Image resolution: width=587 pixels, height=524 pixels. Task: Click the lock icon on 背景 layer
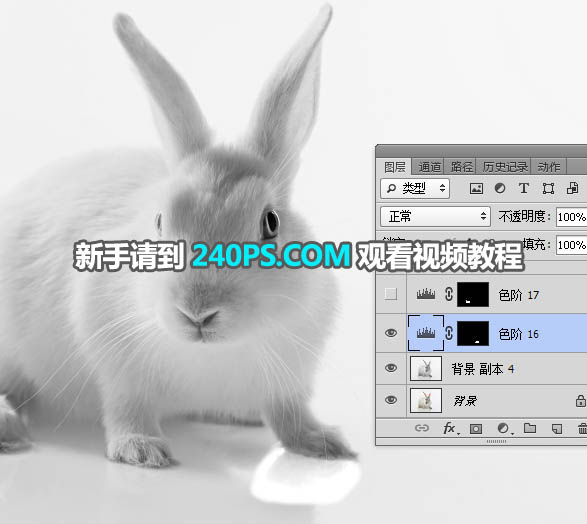[581, 401]
